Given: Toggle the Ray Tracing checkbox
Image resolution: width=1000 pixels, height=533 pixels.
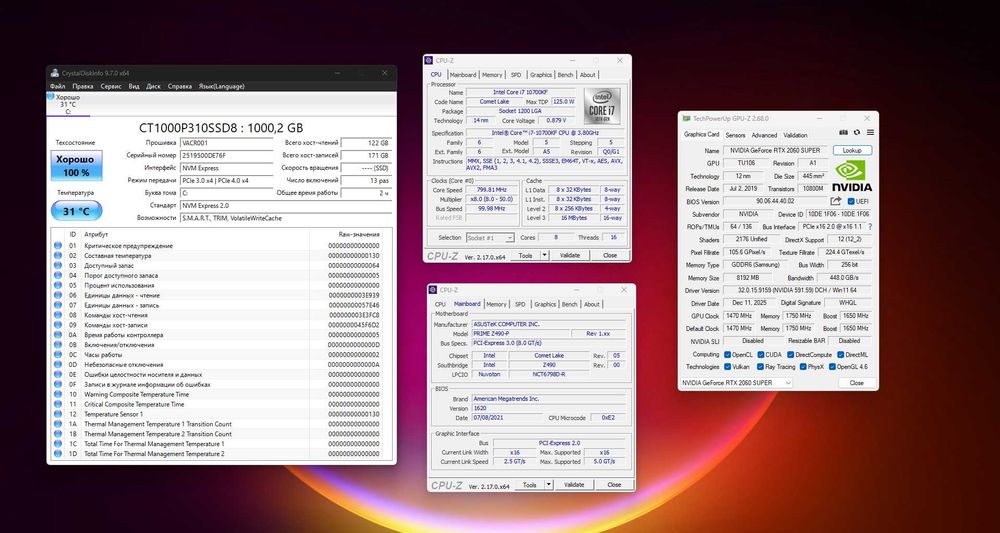Looking at the screenshot, I should pos(761,367).
